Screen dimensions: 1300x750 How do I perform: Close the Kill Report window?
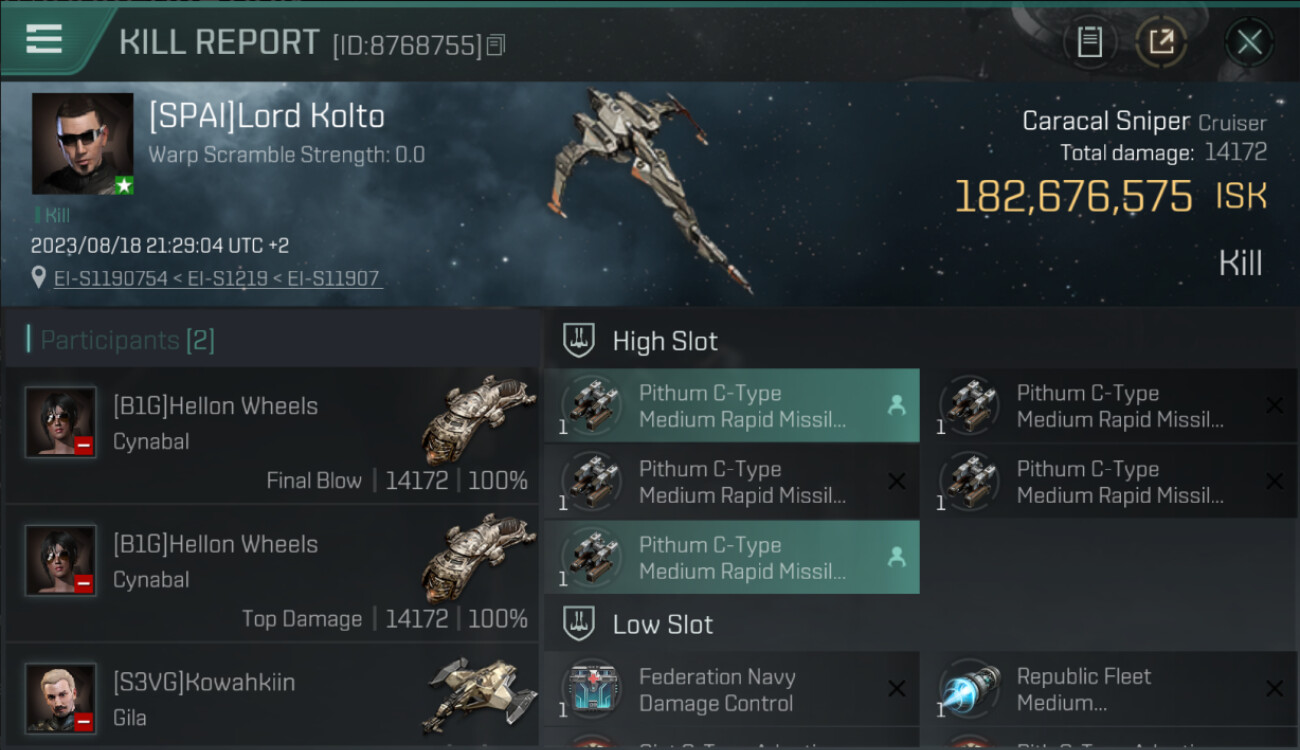point(1249,42)
